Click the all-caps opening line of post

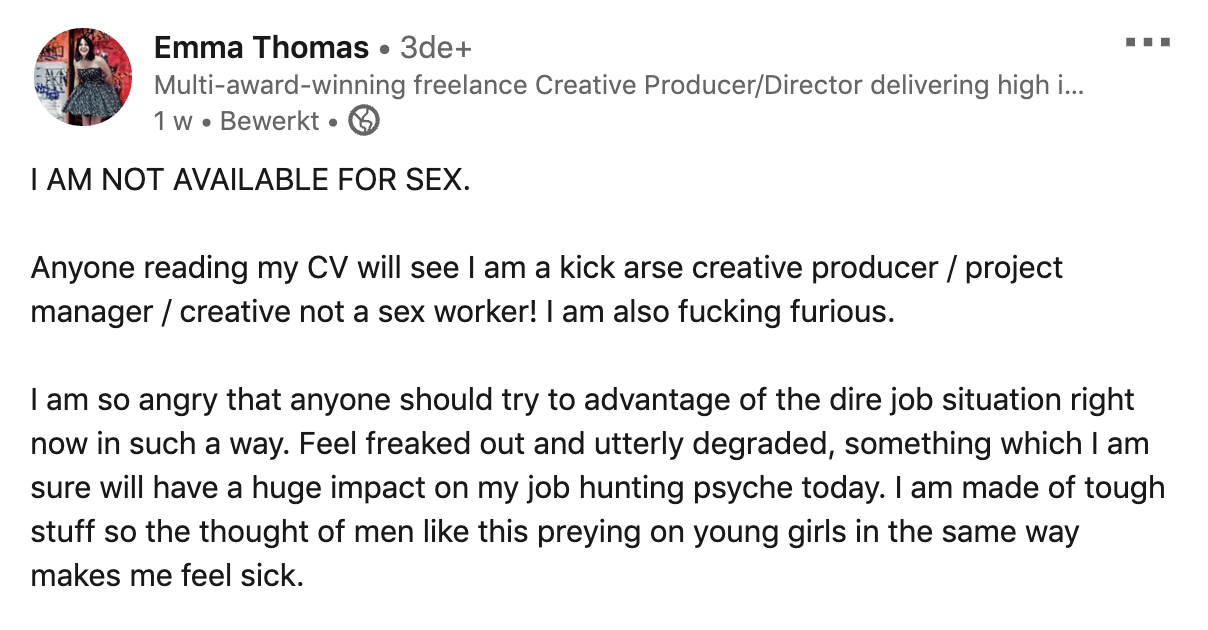pyautogui.click(x=250, y=180)
